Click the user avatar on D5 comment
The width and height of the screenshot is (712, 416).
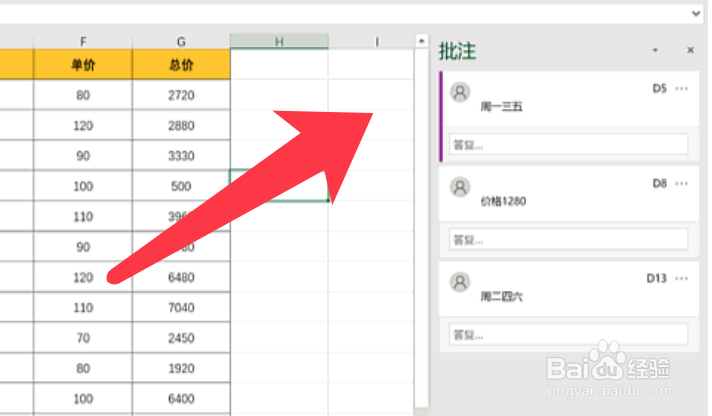460,92
